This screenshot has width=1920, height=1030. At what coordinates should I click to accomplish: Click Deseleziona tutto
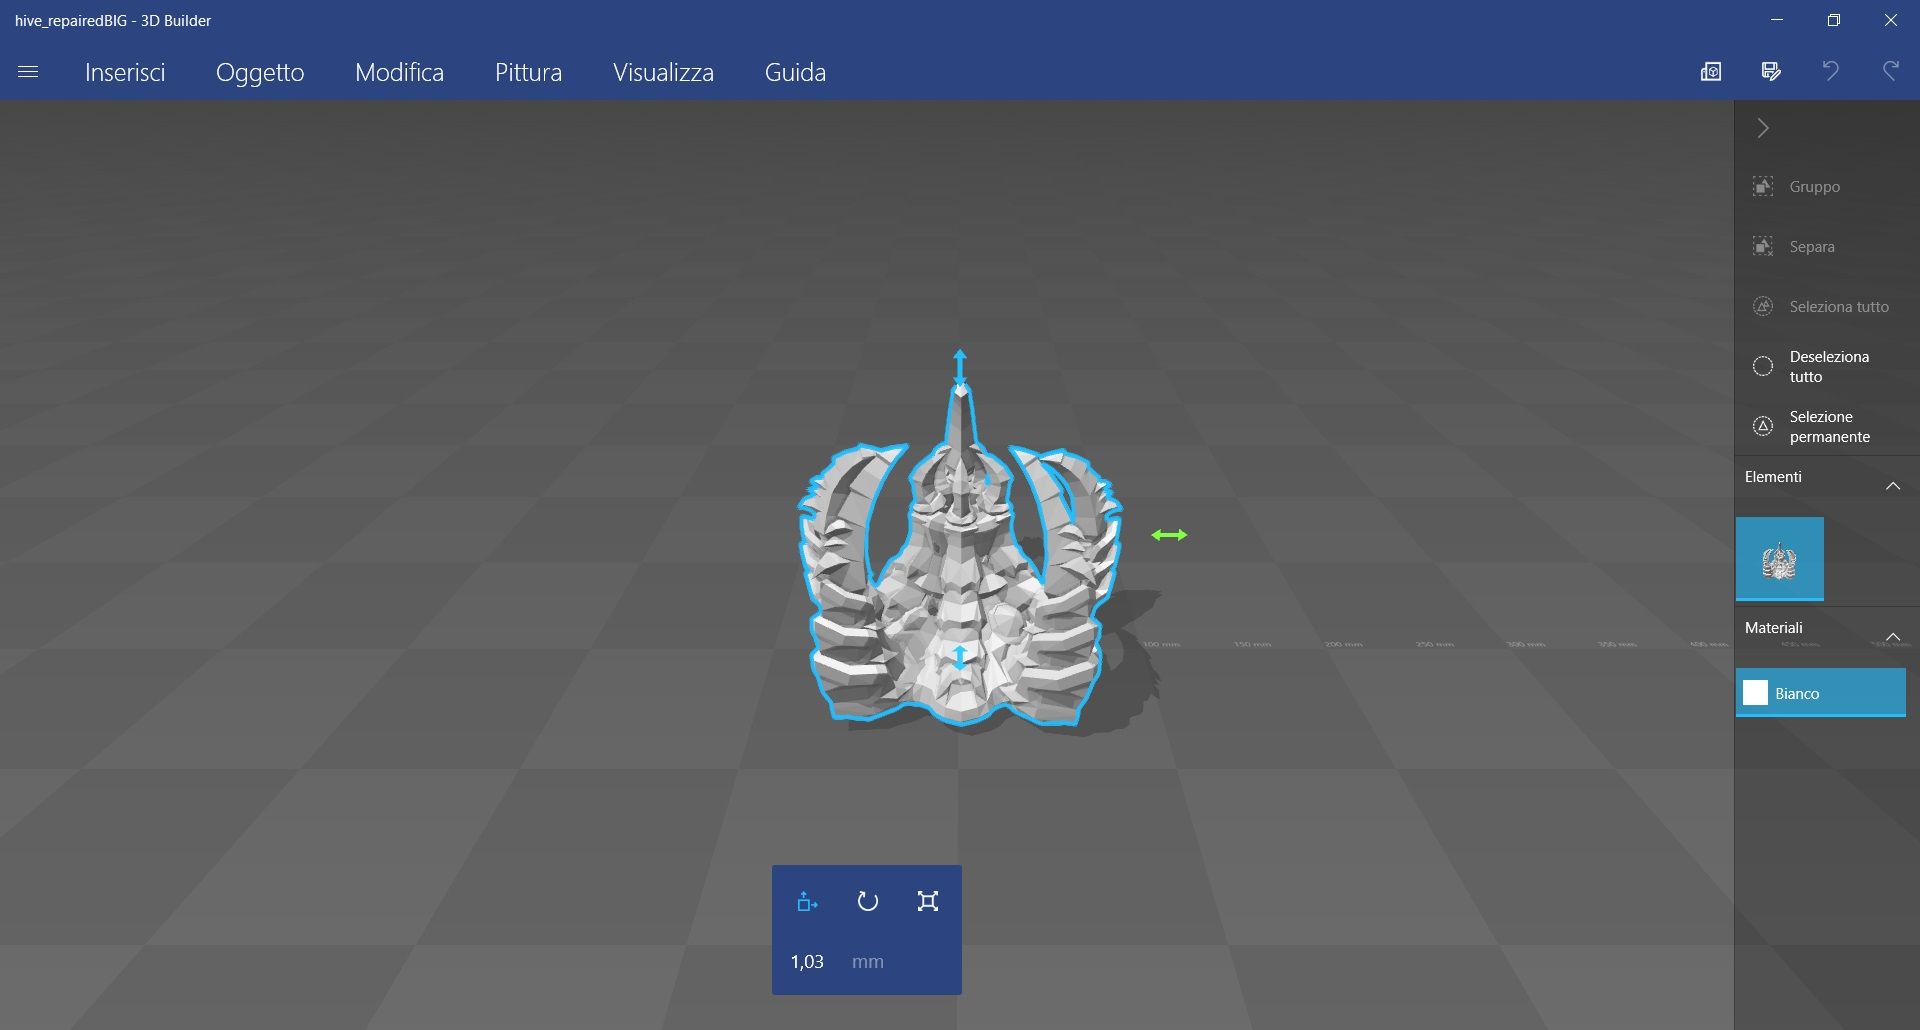pos(1826,367)
